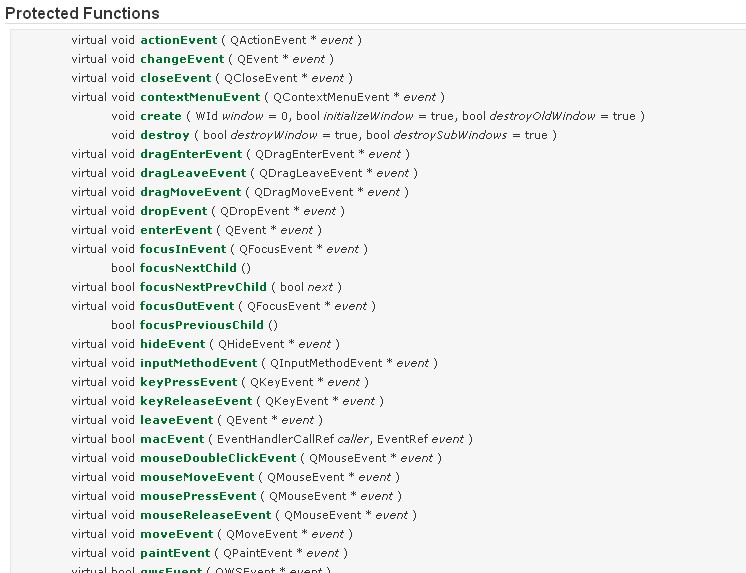Open the destroy function link
Screen dimensions: 746x573
click(x=164, y=135)
